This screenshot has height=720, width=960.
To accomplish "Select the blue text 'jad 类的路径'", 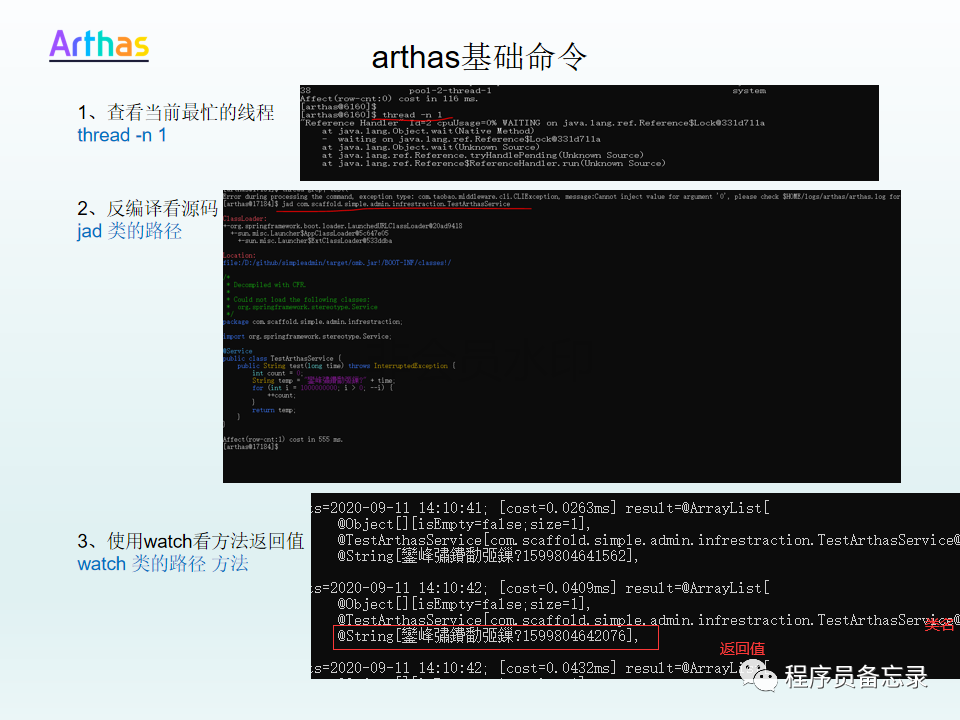I will pos(129,231).
